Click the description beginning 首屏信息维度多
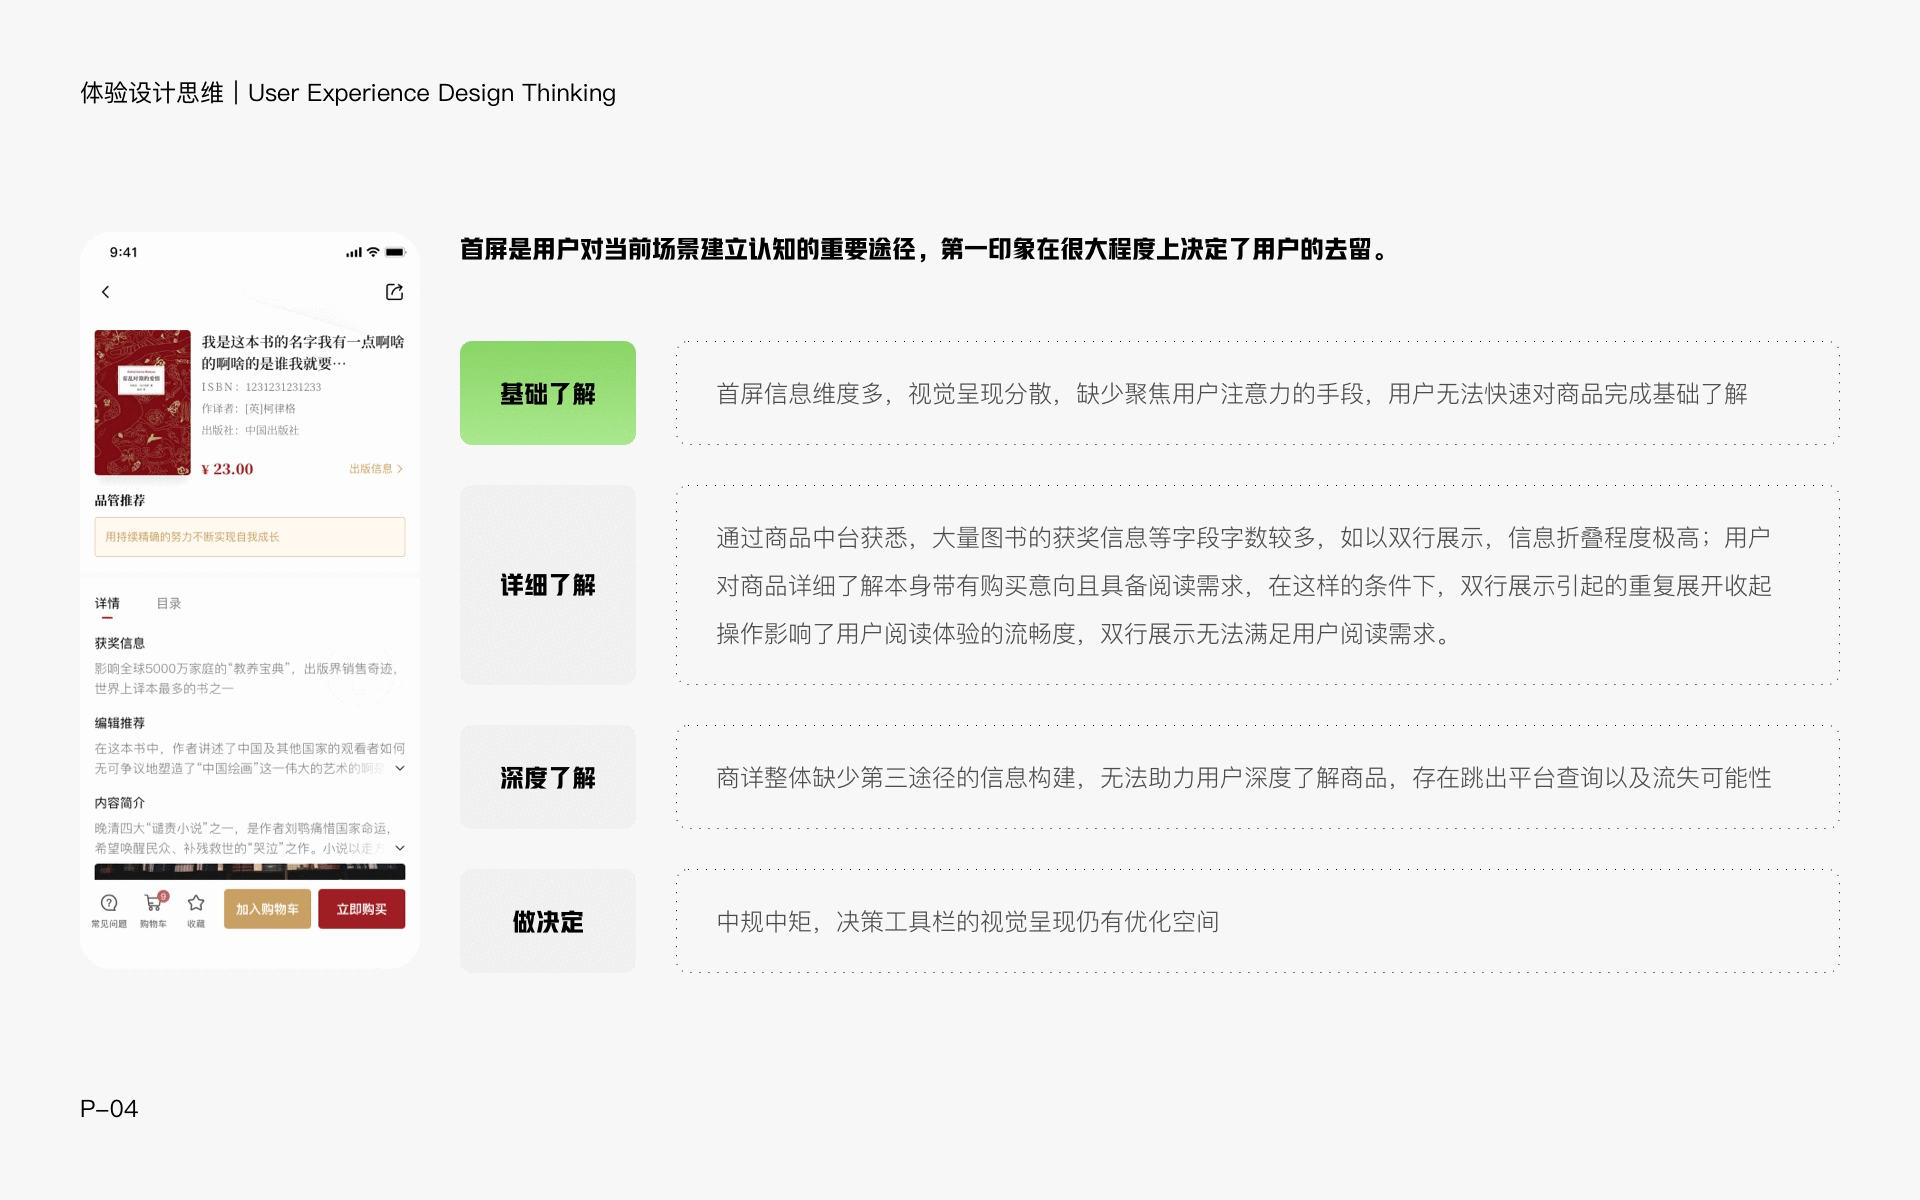 point(1232,394)
